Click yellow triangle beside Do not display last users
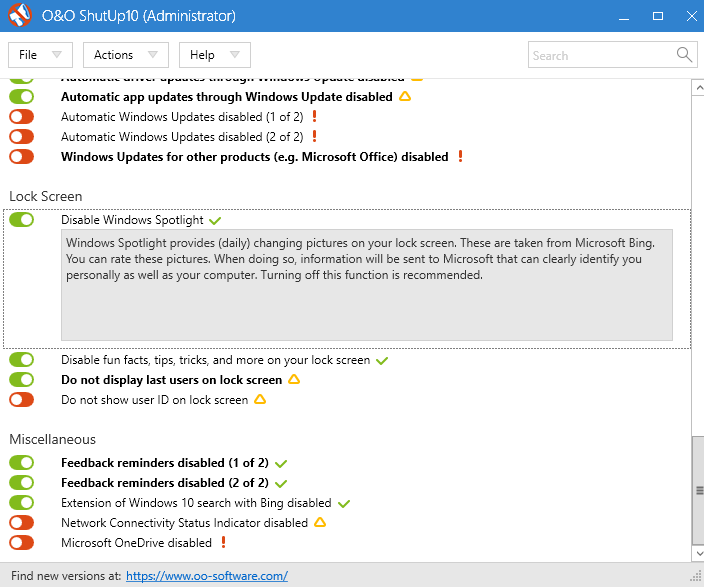This screenshot has width=704, height=587. tap(294, 380)
